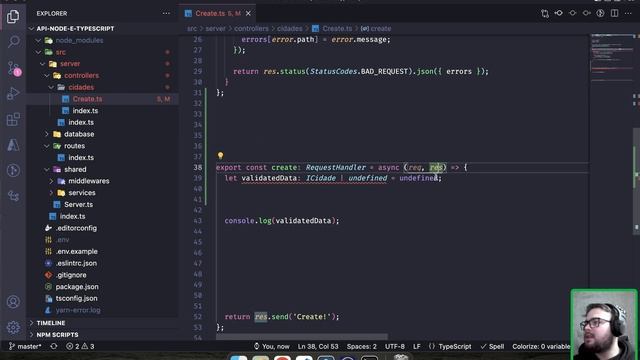Click UTF-8 encoding in status bar
This screenshot has height=360, width=640.
(395, 347)
